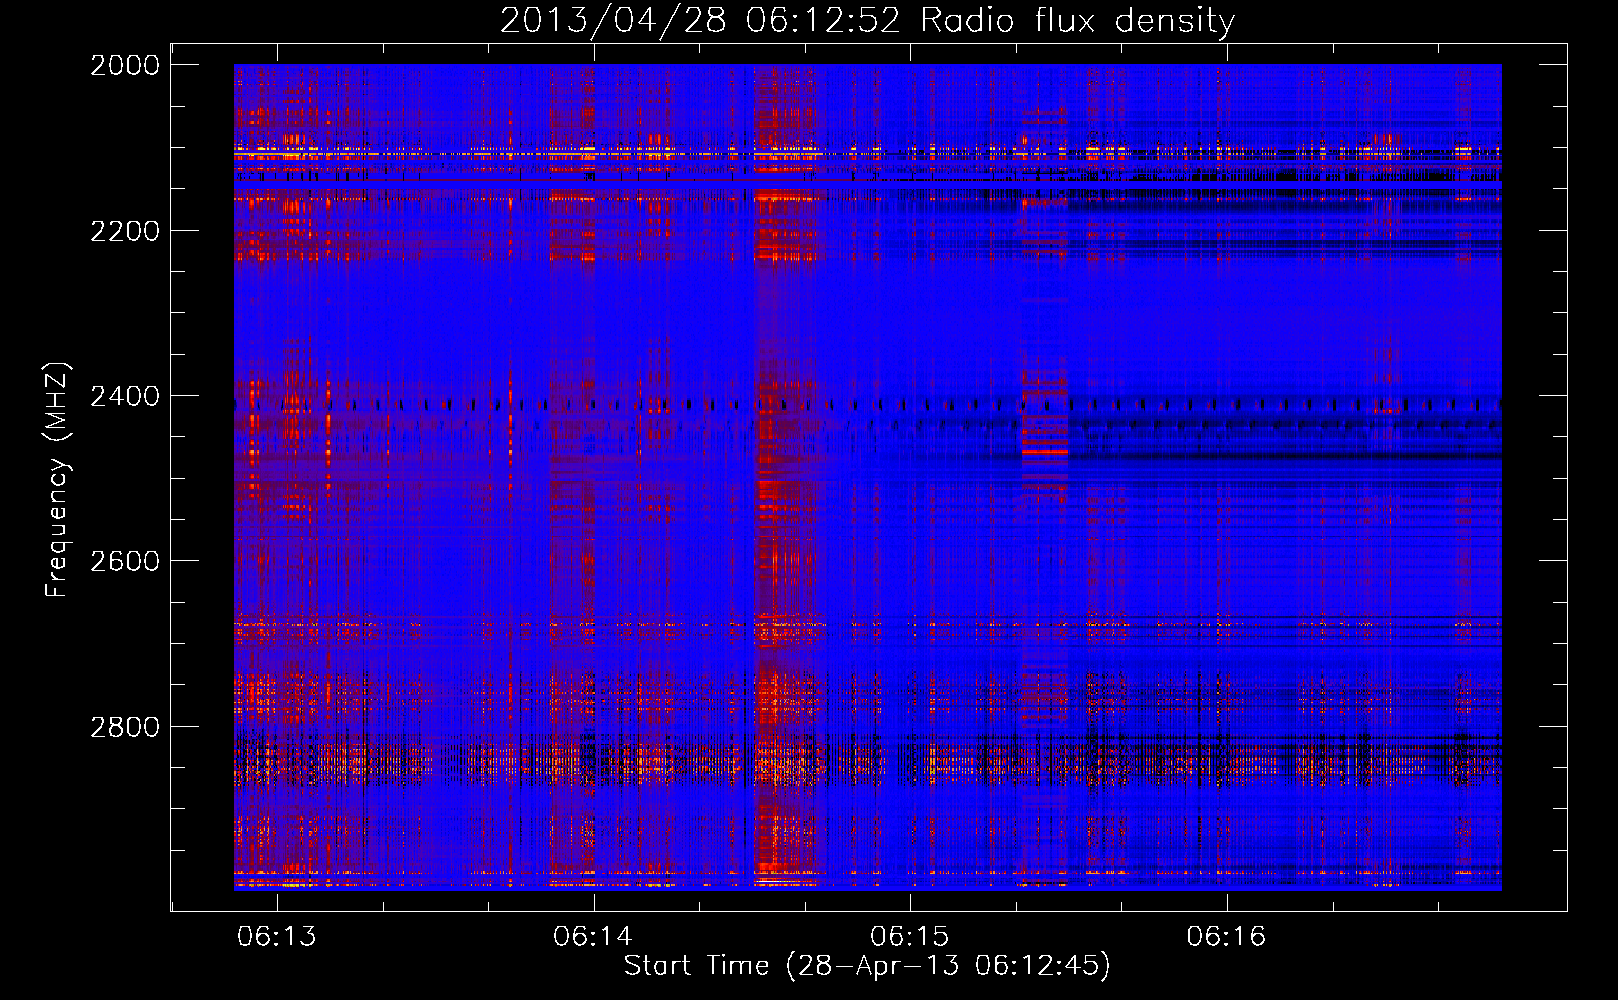Image resolution: width=1618 pixels, height=1000 pixels.
Task: Select the 2200 frequency axis label
Action: click(x=125, y=231)
